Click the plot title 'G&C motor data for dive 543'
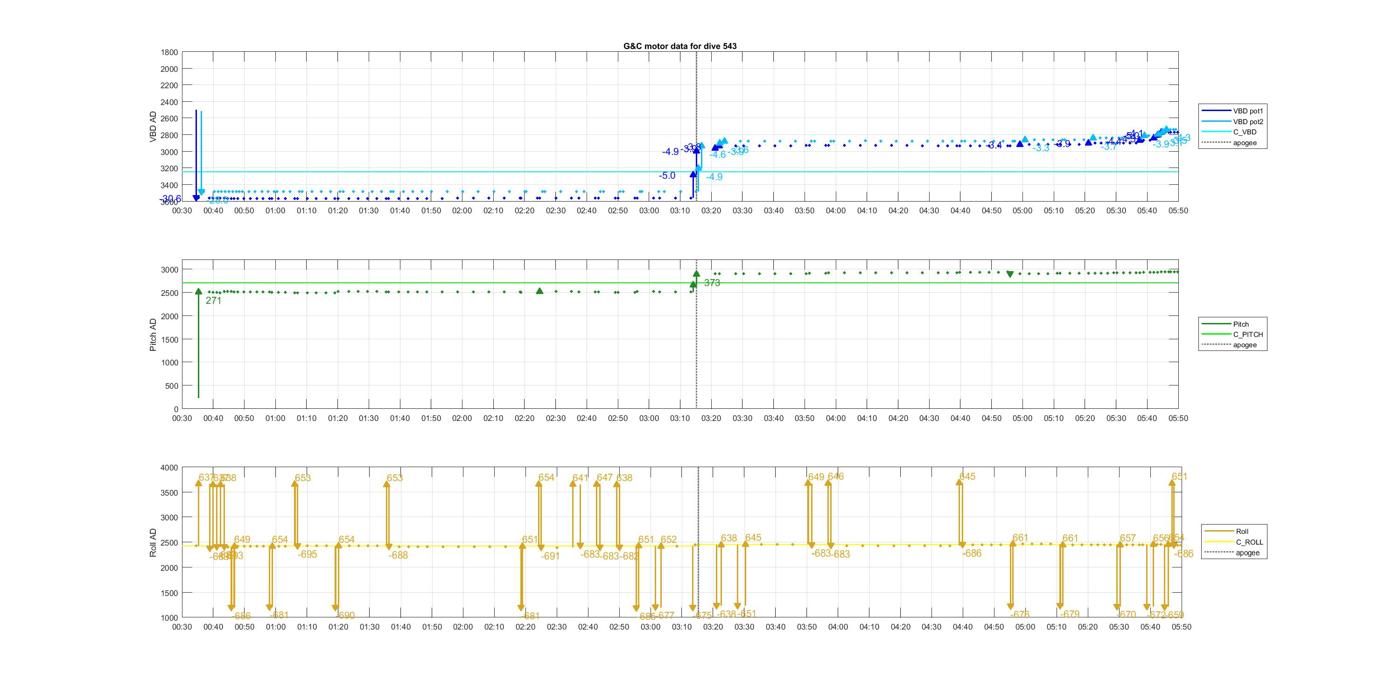Image resolution: width=1400 pixels, height=693 pixels. 680,46
